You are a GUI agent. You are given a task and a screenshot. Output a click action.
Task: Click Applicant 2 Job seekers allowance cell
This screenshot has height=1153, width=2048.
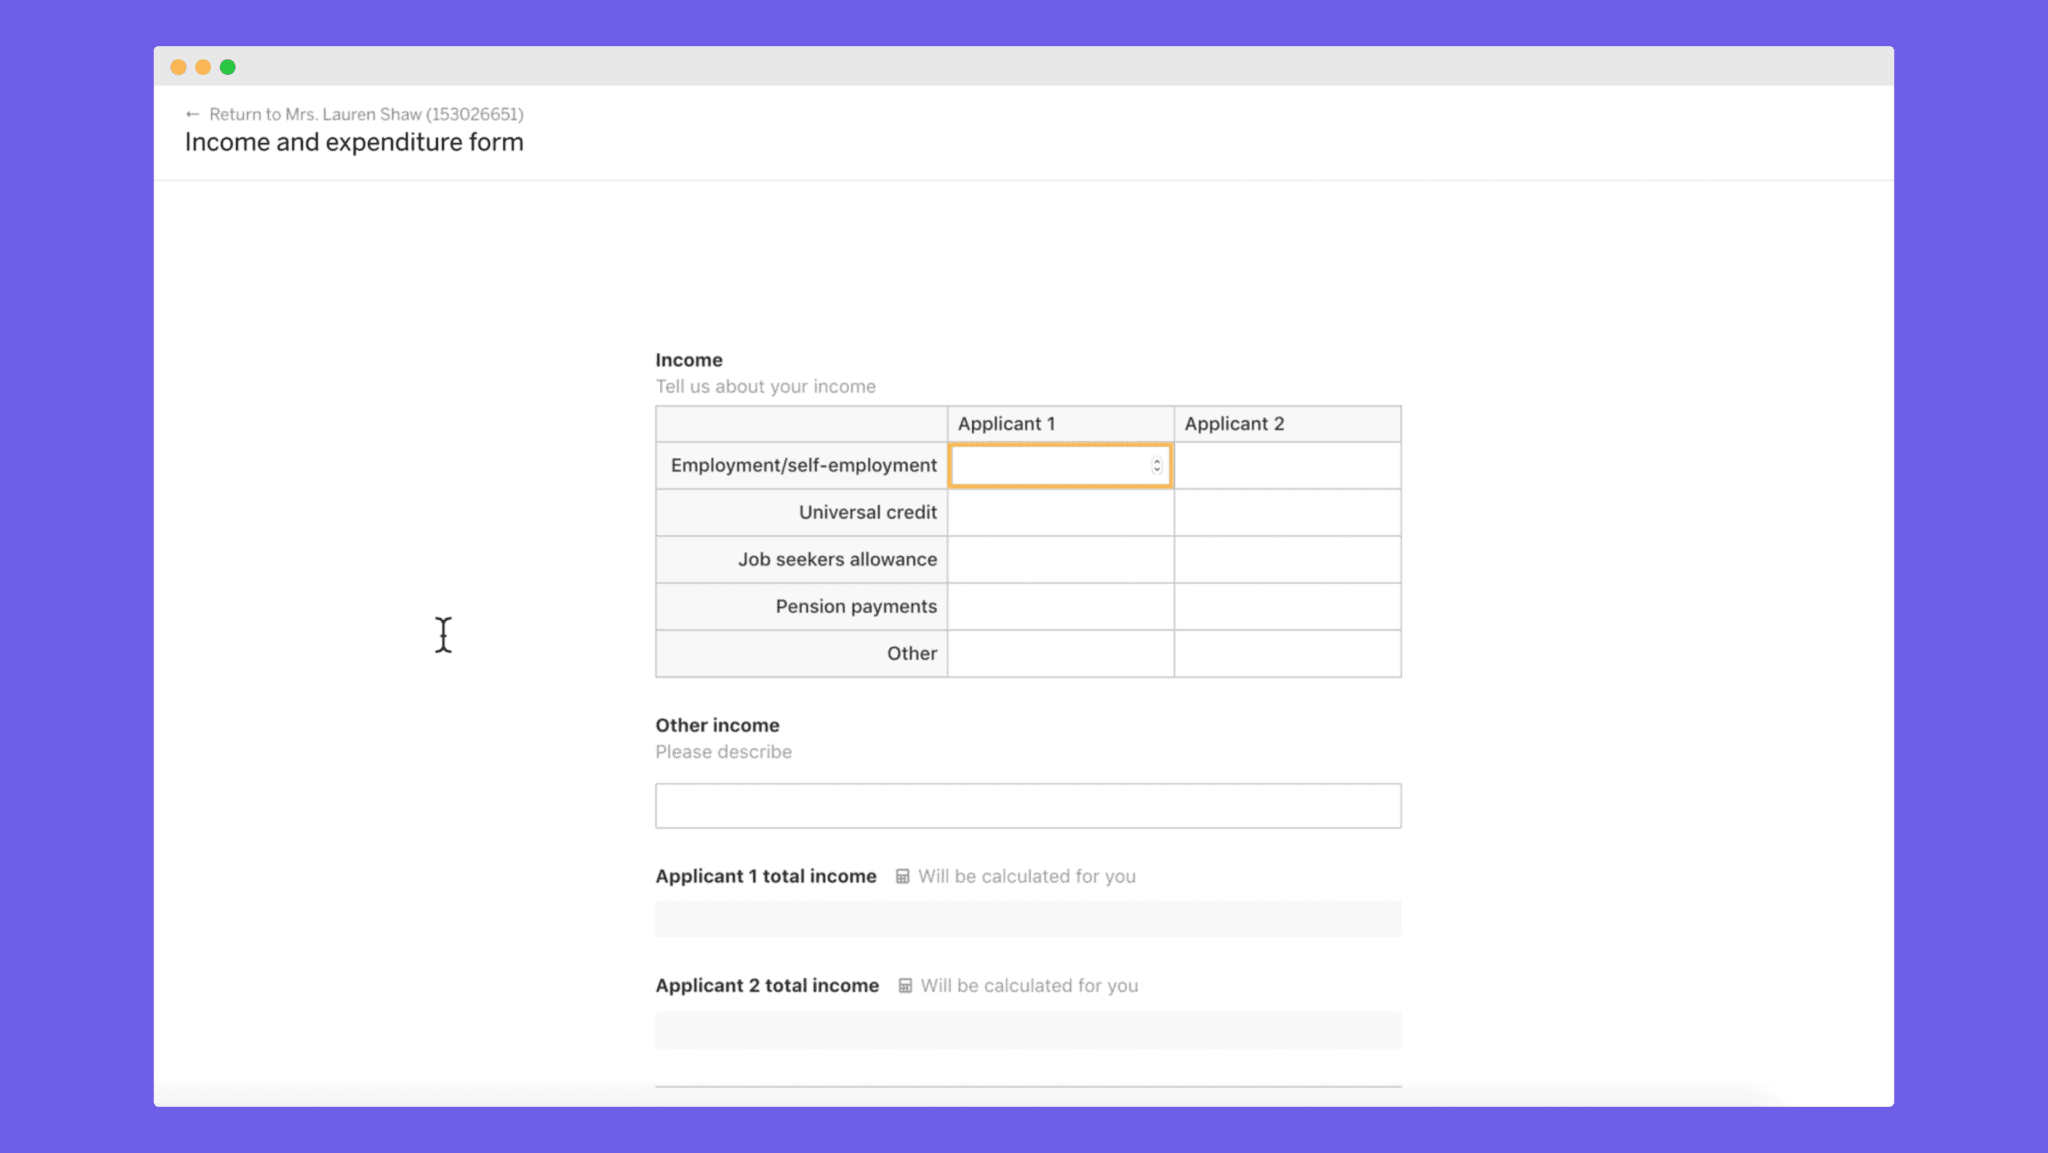(x=1287, y=559)
